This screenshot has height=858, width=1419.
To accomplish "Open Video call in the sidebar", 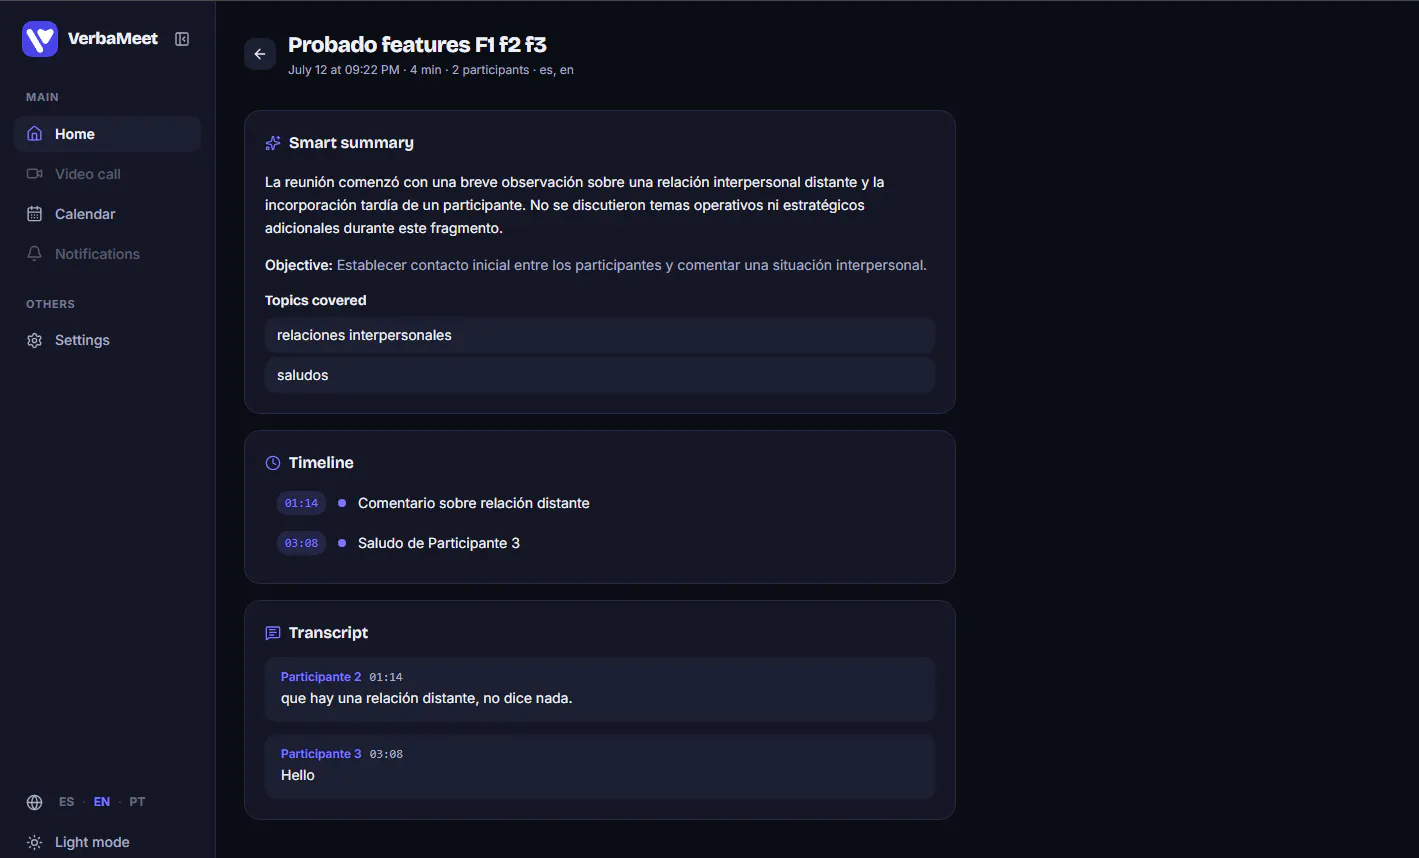I will 107,174.
